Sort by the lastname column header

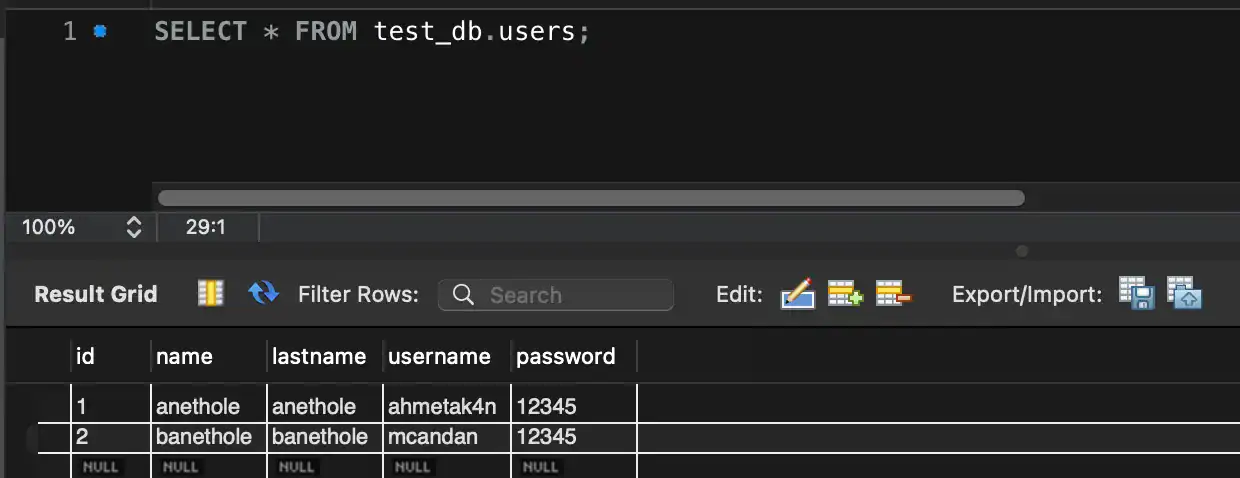(x=325, y=356)
